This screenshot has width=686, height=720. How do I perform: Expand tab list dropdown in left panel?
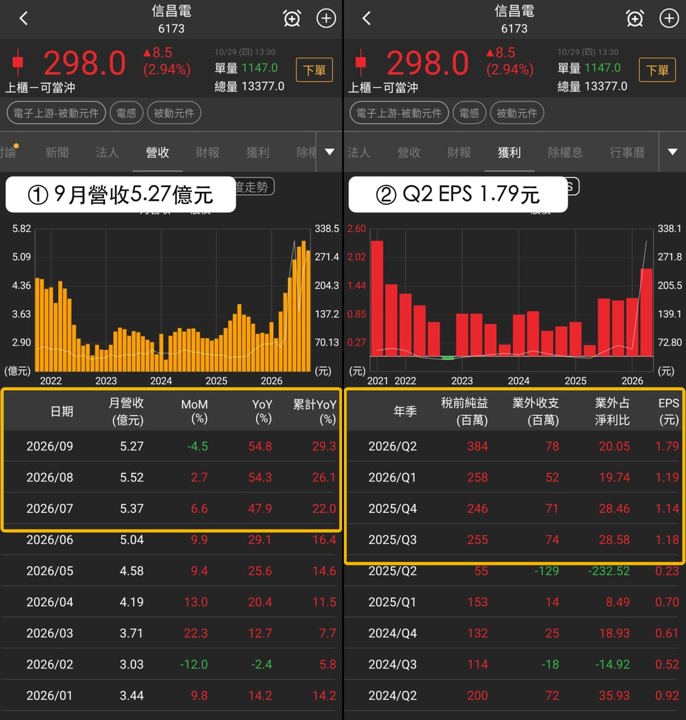pos(330,152)
